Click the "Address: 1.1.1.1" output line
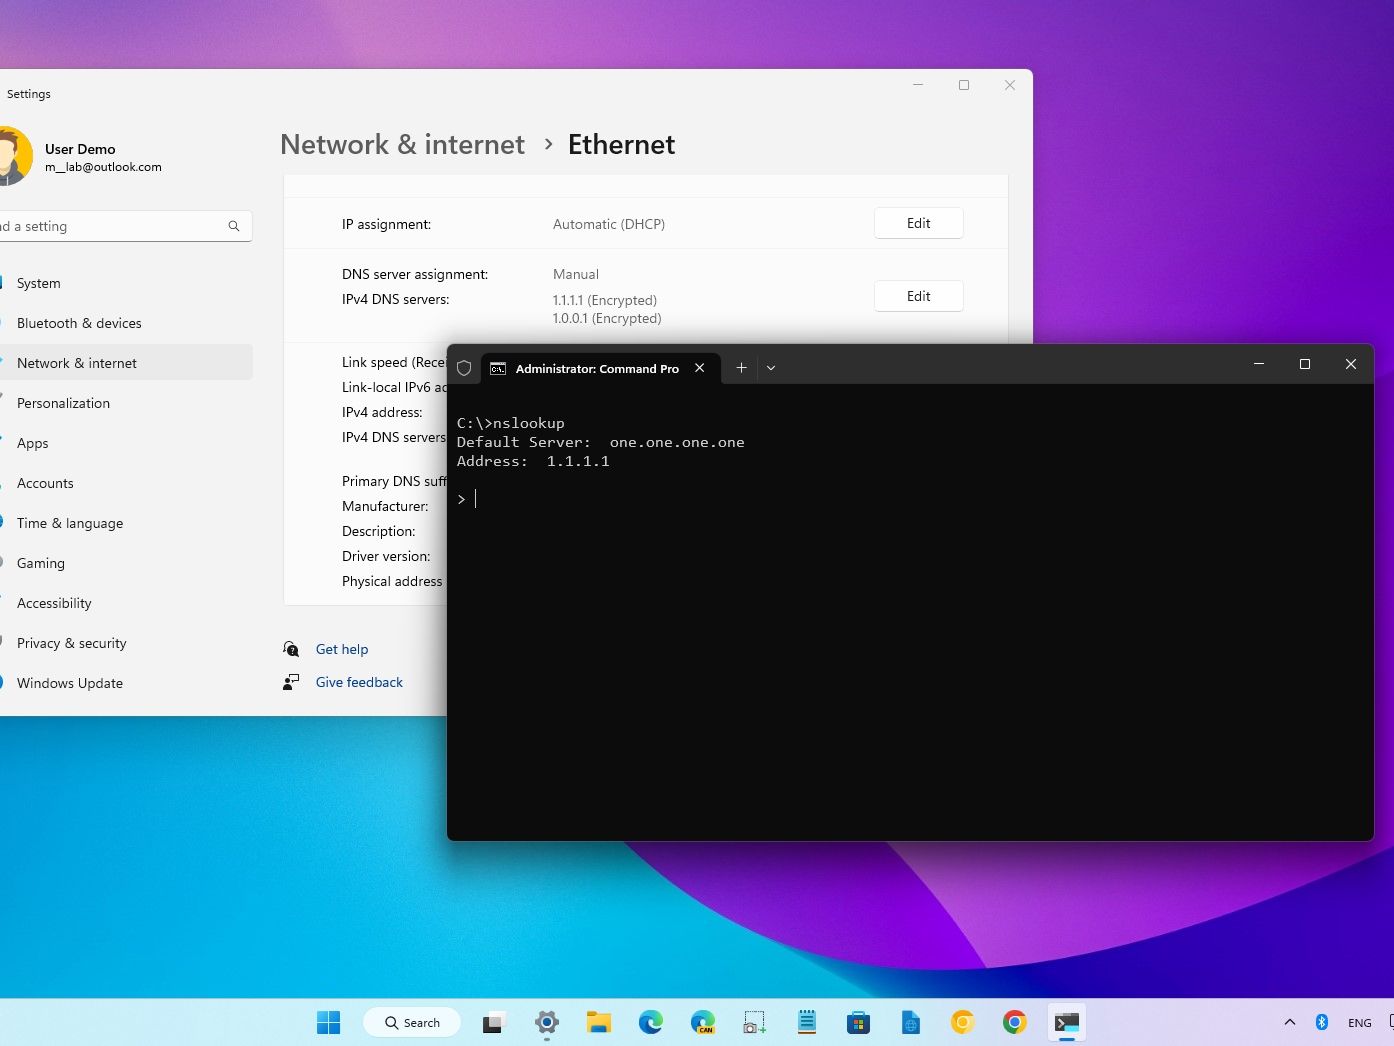This screenshot has height=1046, width=1394. 533,461
